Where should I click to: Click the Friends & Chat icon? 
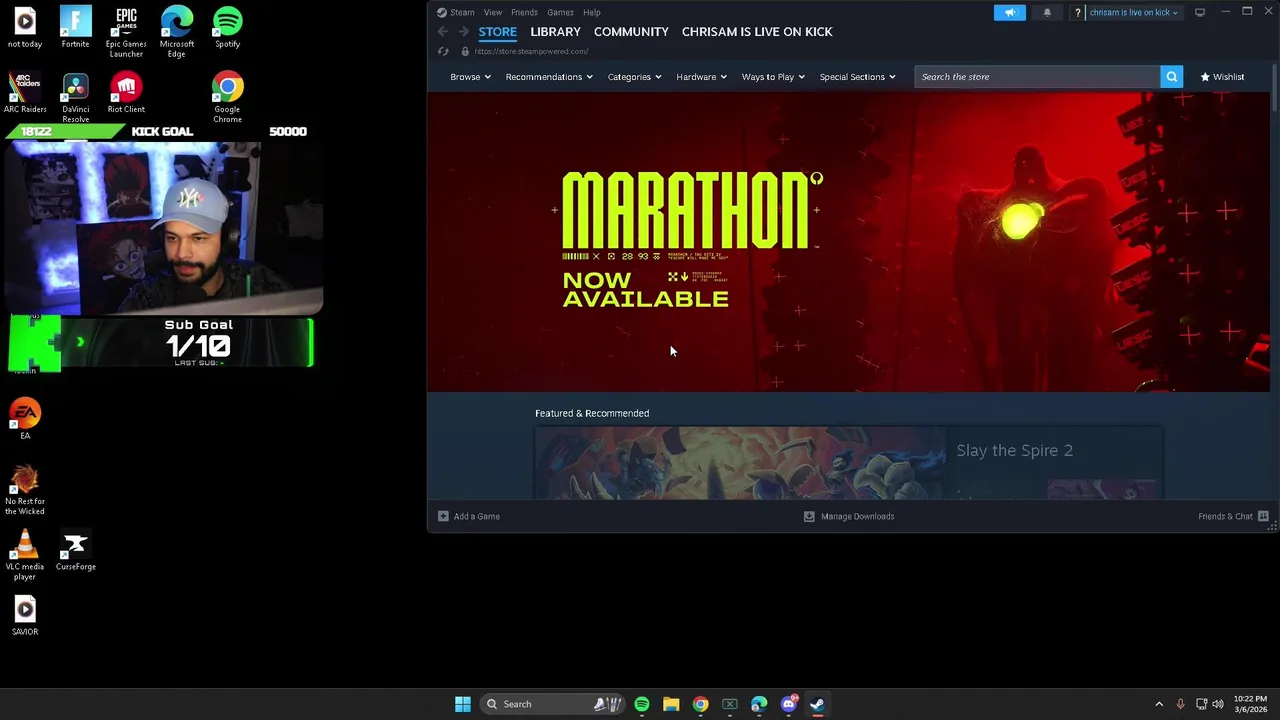pos(1263,516)
